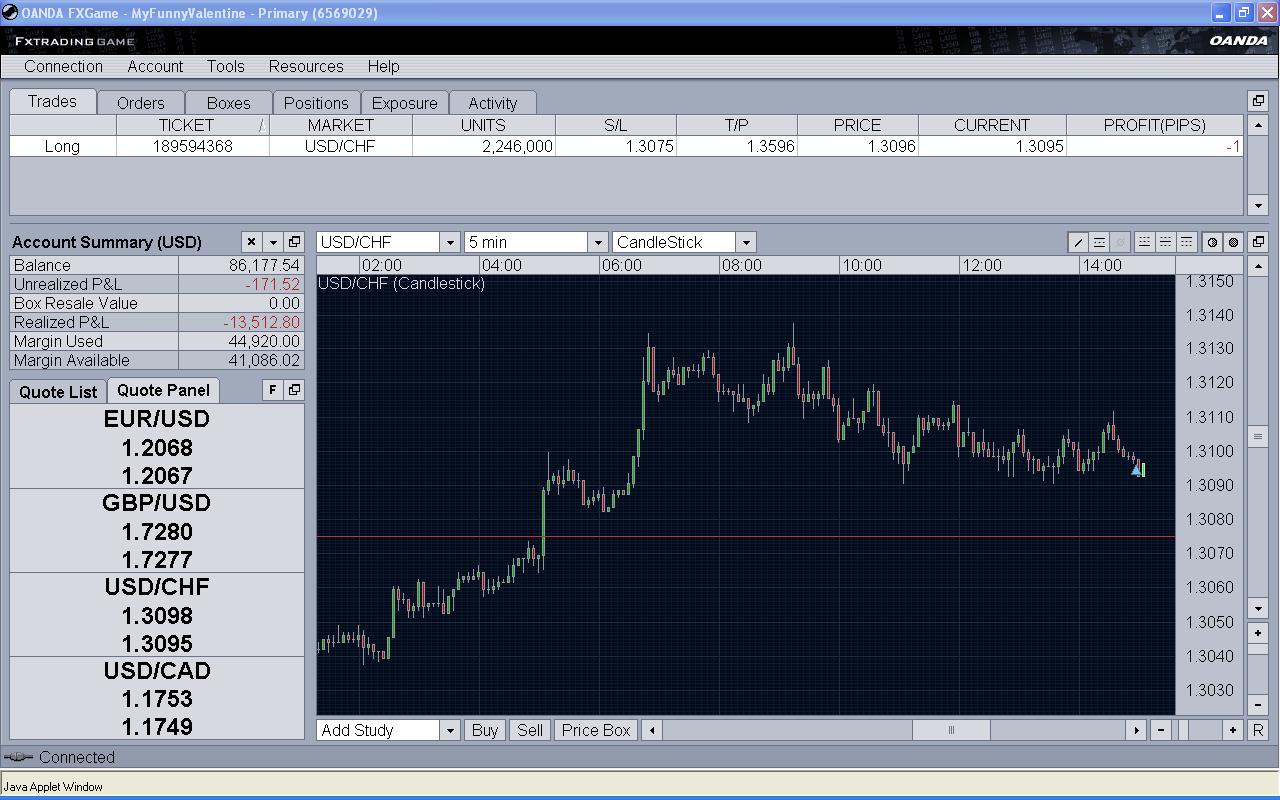
Task: Toggle the dark dotted circle chart option
Action: [1233, 242]
